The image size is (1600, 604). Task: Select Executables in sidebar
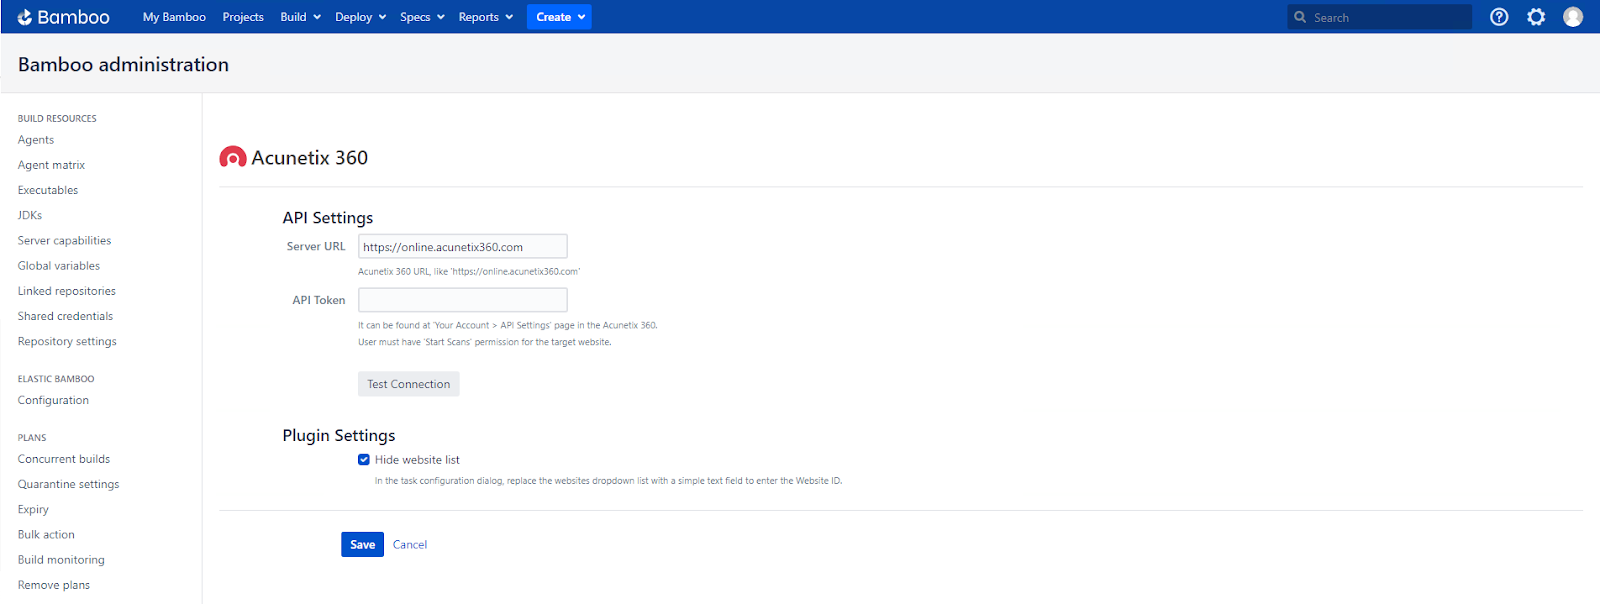(x=48, y=190)
